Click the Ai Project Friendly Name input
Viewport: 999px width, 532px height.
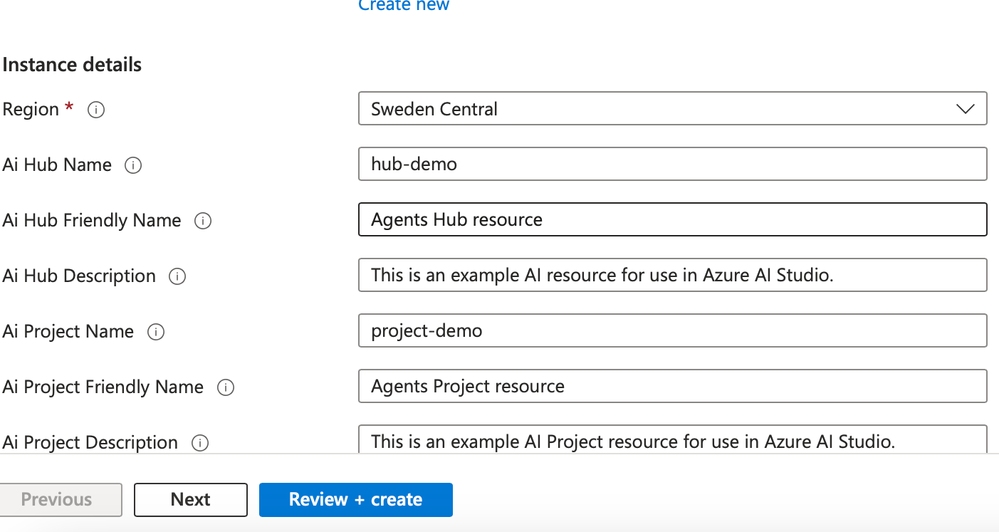[x=672, y=386]
